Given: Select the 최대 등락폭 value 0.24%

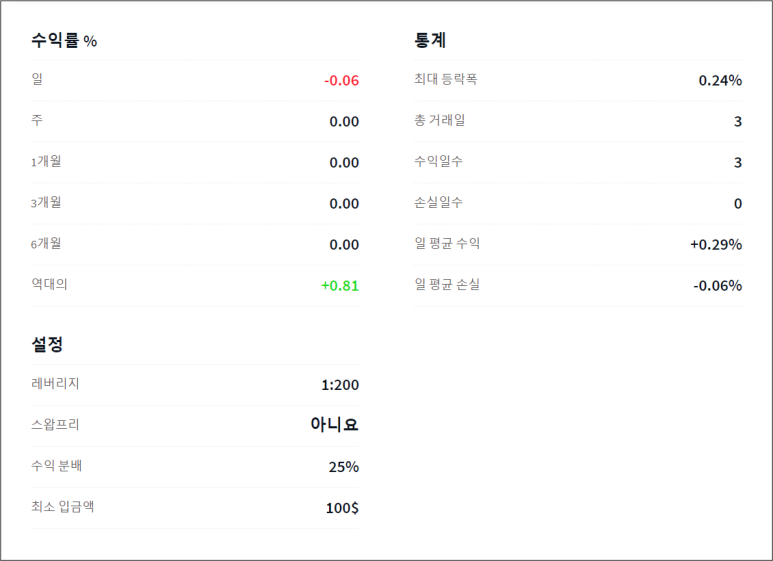Looking at the screenshot, I should pyautogui.click(x=720, y=80).
